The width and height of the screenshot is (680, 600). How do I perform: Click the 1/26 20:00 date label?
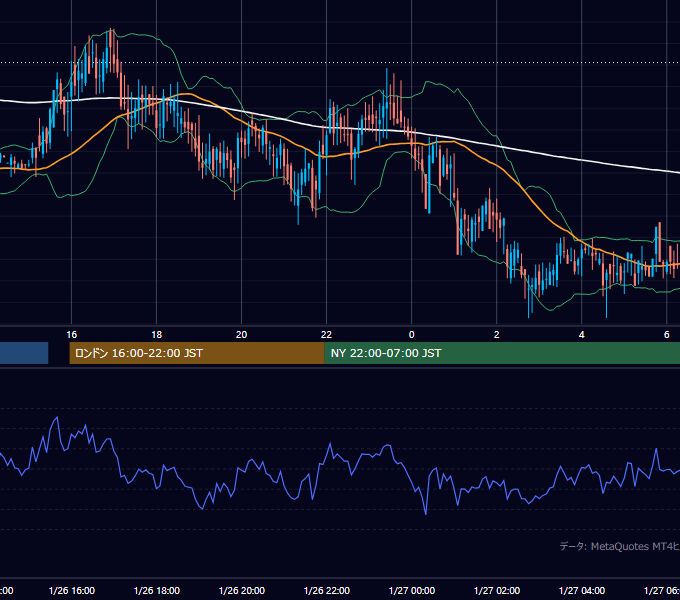pos(242,591)
